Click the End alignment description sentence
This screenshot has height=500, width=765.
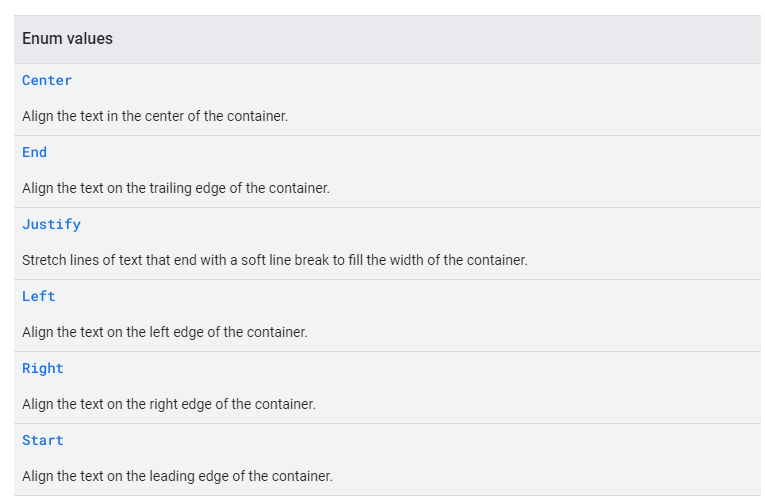point(176,188)
